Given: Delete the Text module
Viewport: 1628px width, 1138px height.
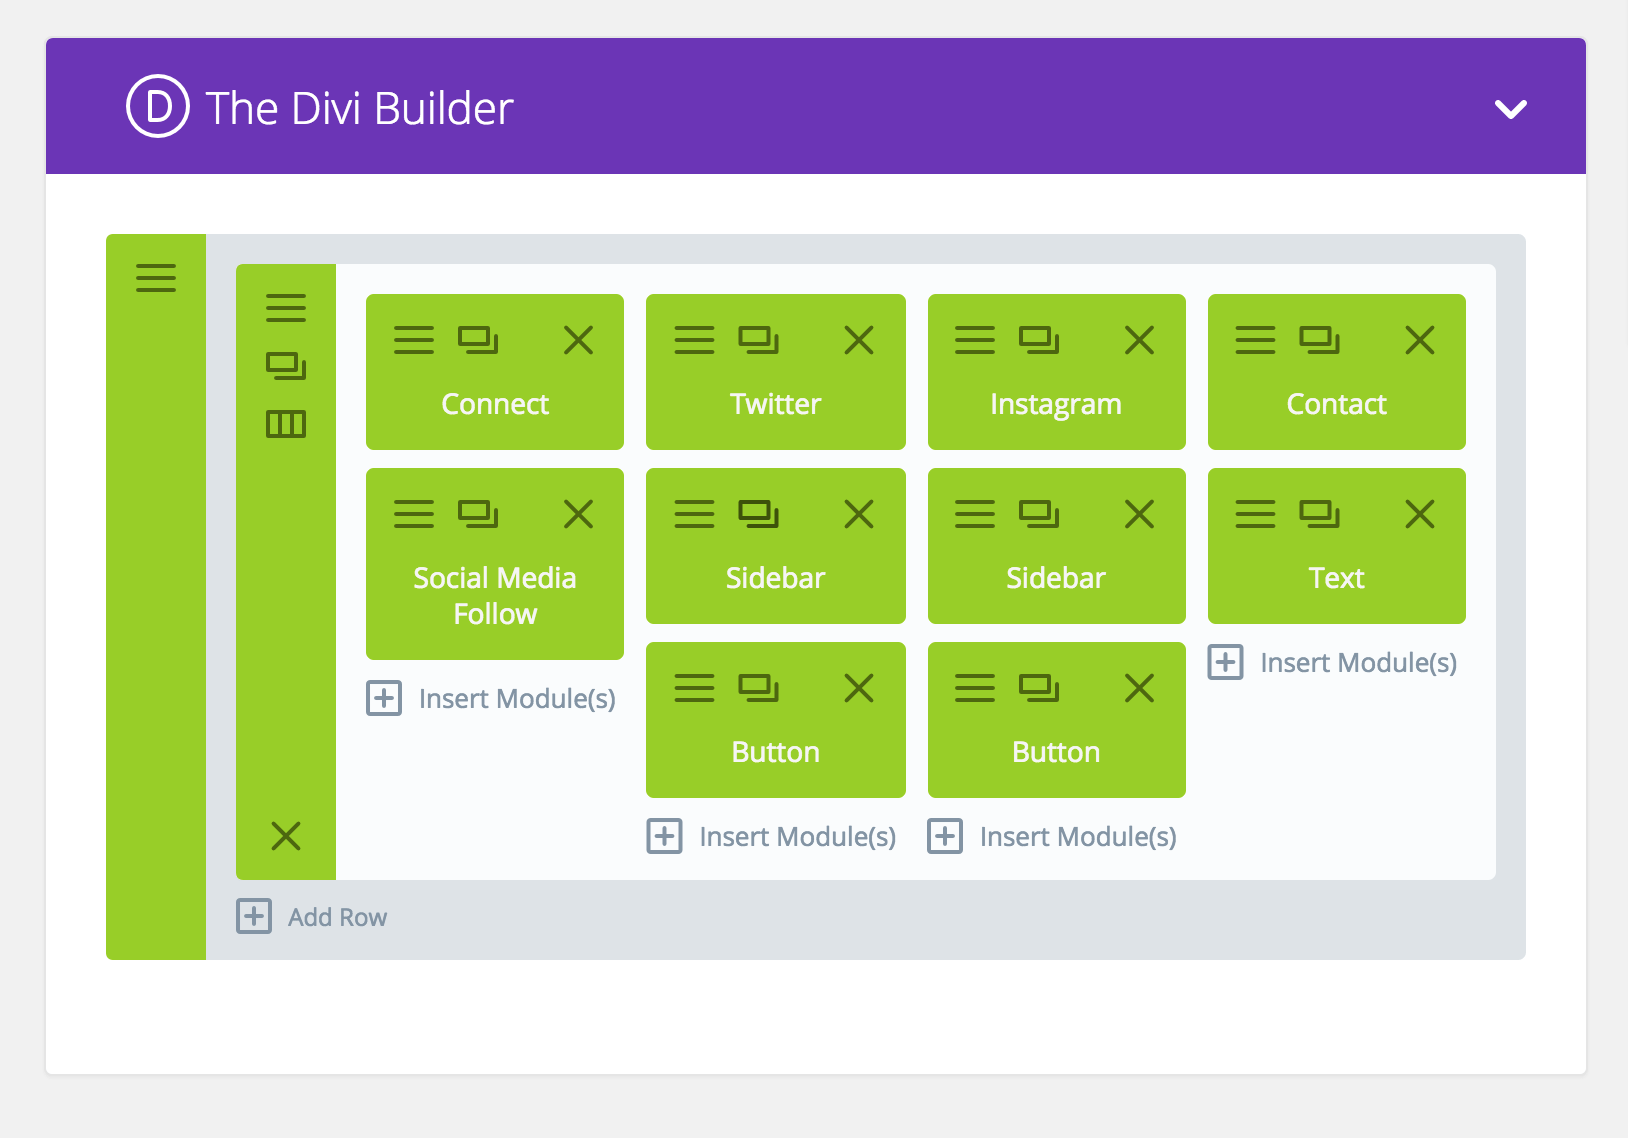Looking at the screenshot, I should 1420,514.
